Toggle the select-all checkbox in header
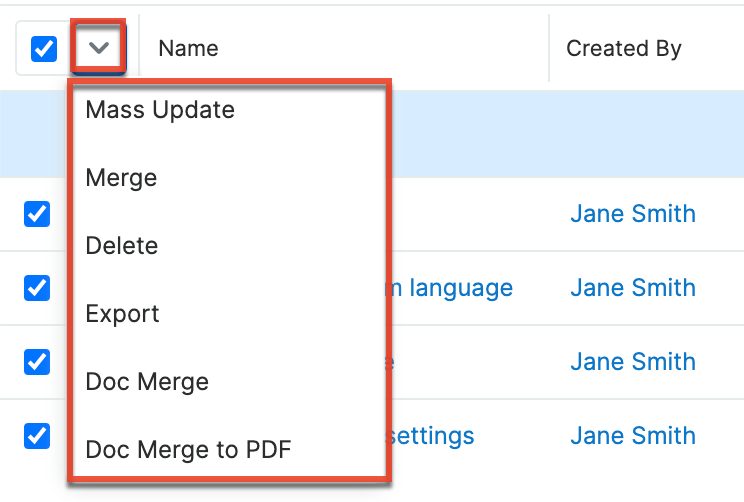Image resolution: width=744 pixels, height=502 pixels. click(44, 48)
